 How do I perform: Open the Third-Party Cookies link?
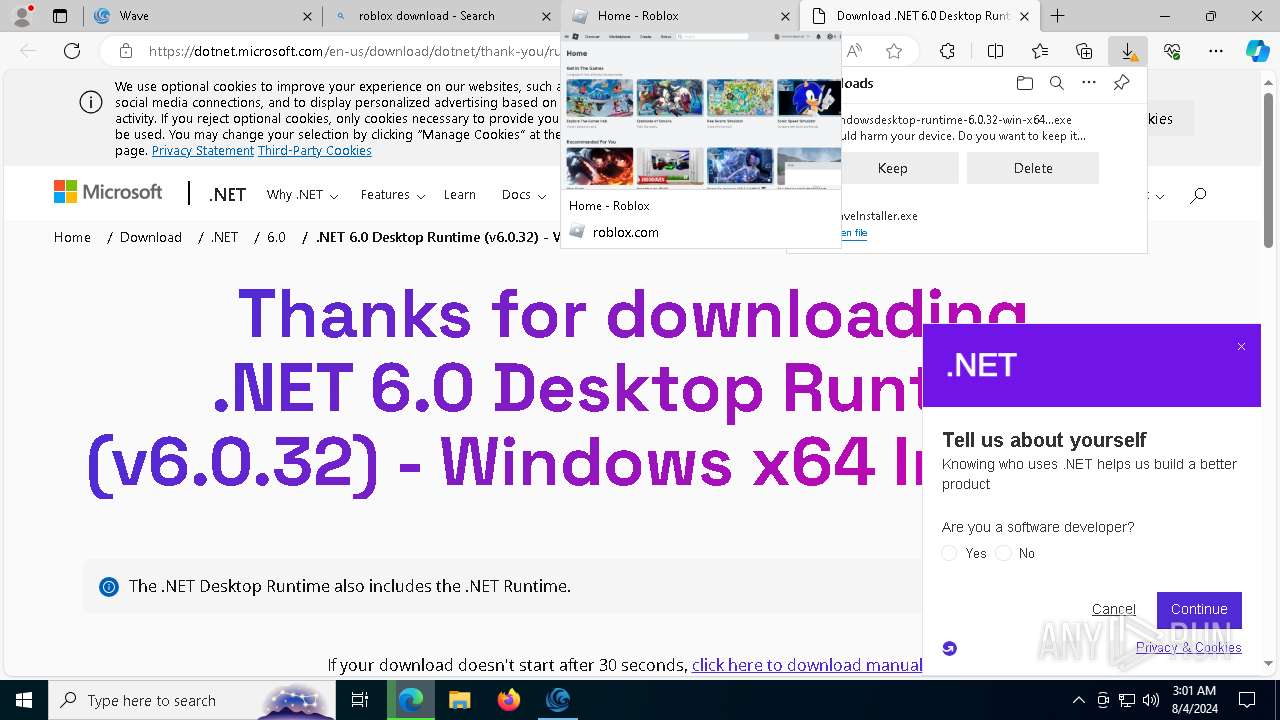tap(315, 151)
